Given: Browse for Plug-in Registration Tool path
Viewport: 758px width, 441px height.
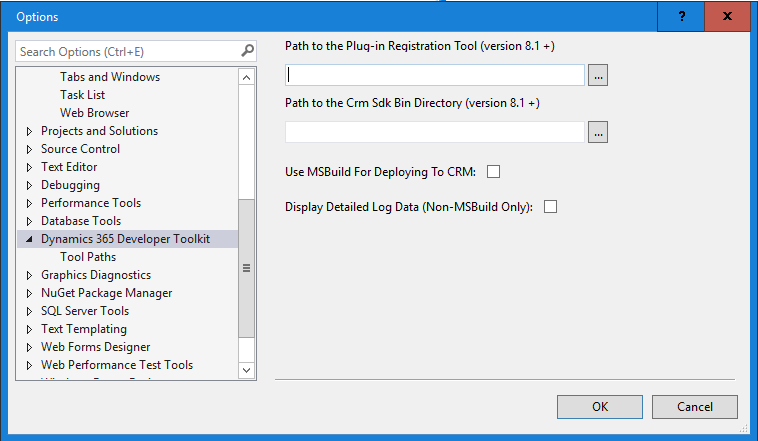Looking at the screenshot, I should [x=598, y=75].
